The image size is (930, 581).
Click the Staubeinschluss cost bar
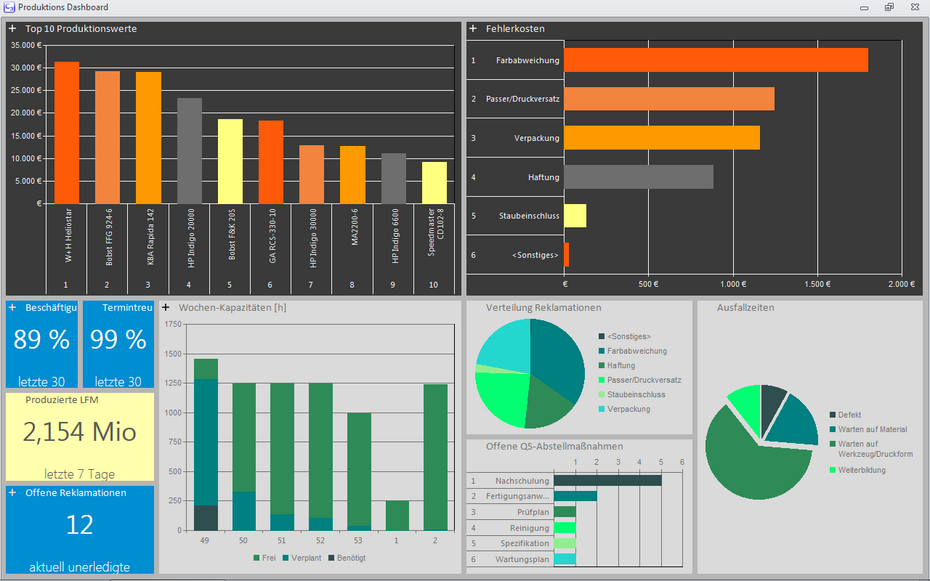point(575,216)
